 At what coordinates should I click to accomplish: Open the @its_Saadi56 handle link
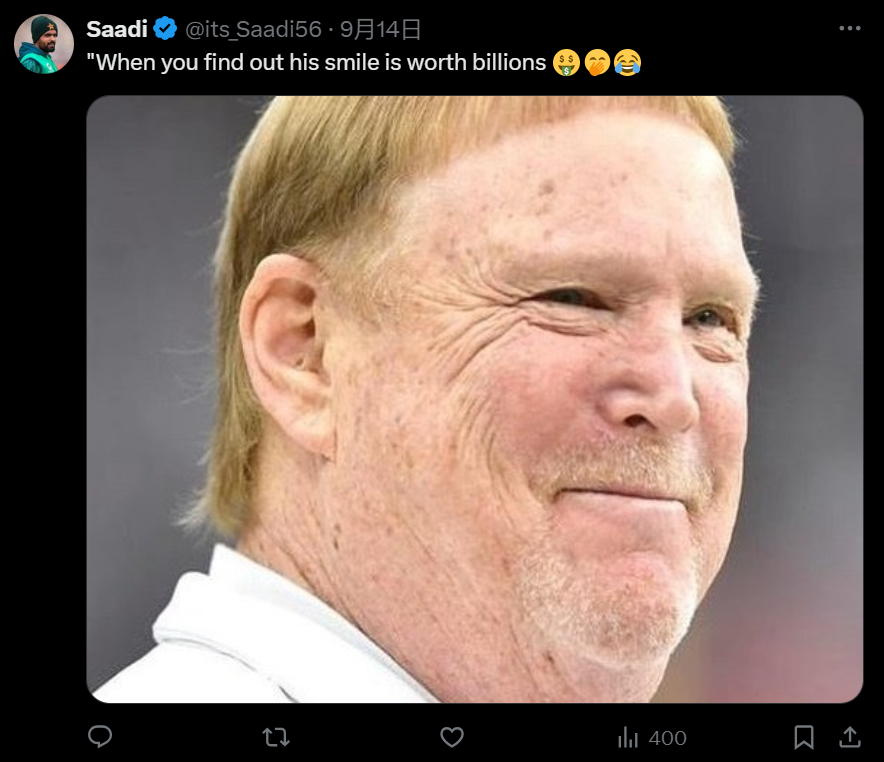pos(253,29)
